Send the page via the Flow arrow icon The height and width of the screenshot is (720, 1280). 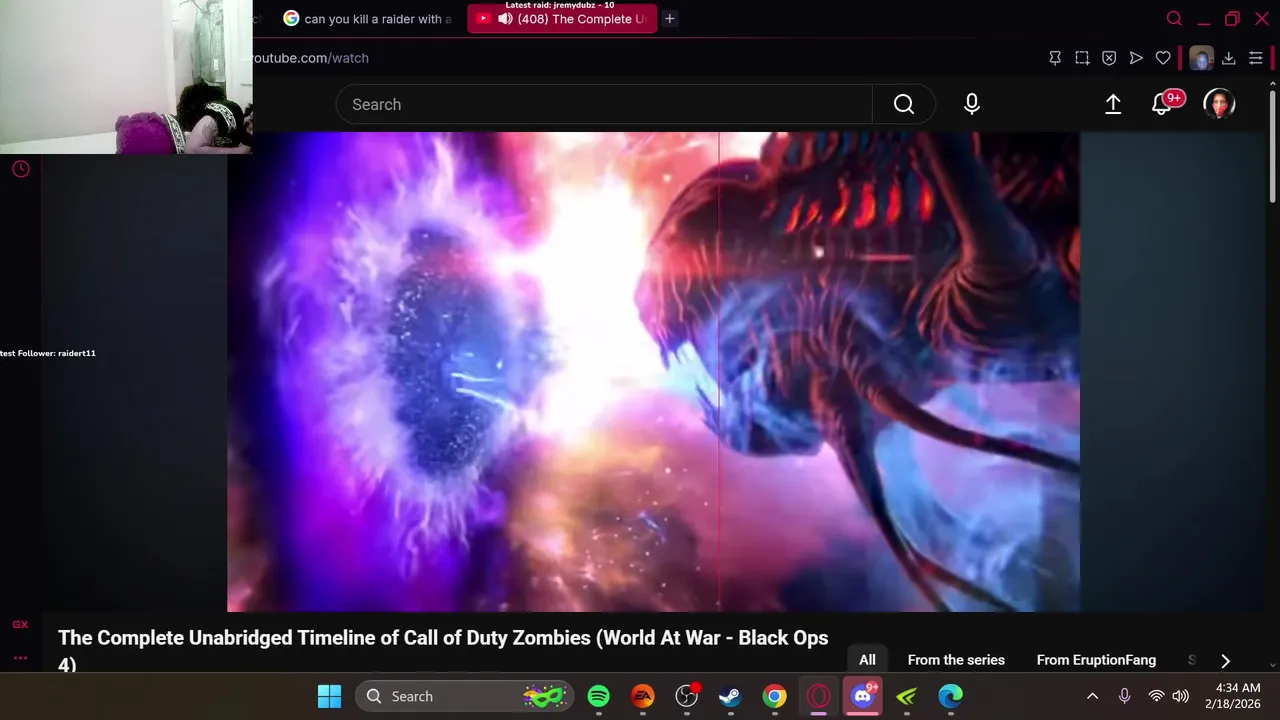[1136, 58]
